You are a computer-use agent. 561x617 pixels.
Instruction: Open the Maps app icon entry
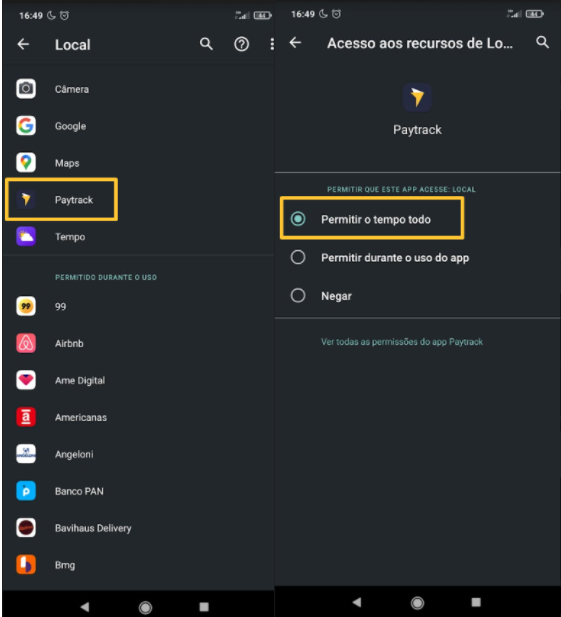[x=26, y=163]
